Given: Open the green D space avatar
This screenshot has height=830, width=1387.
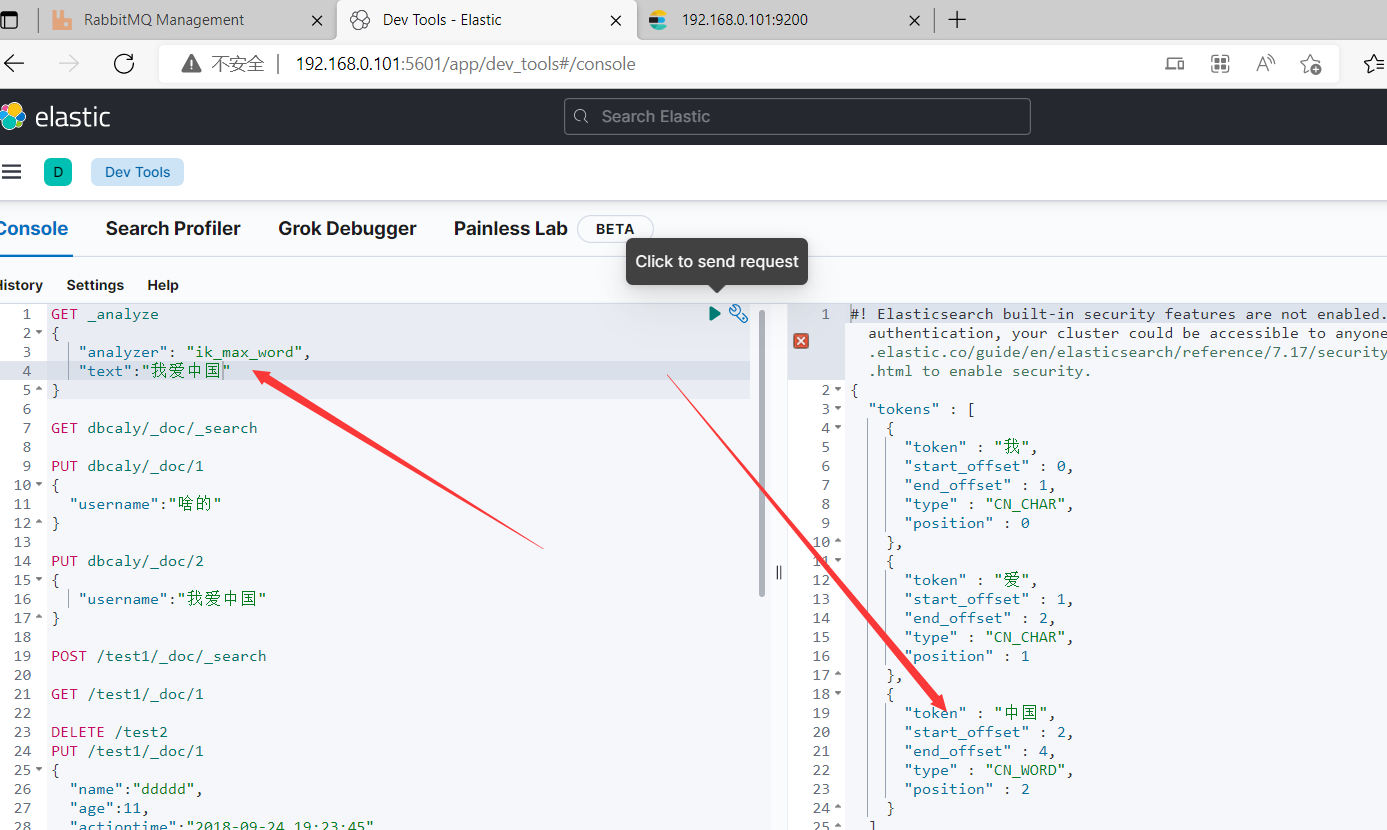Looking at the screenshot, I should click(58, 172).
